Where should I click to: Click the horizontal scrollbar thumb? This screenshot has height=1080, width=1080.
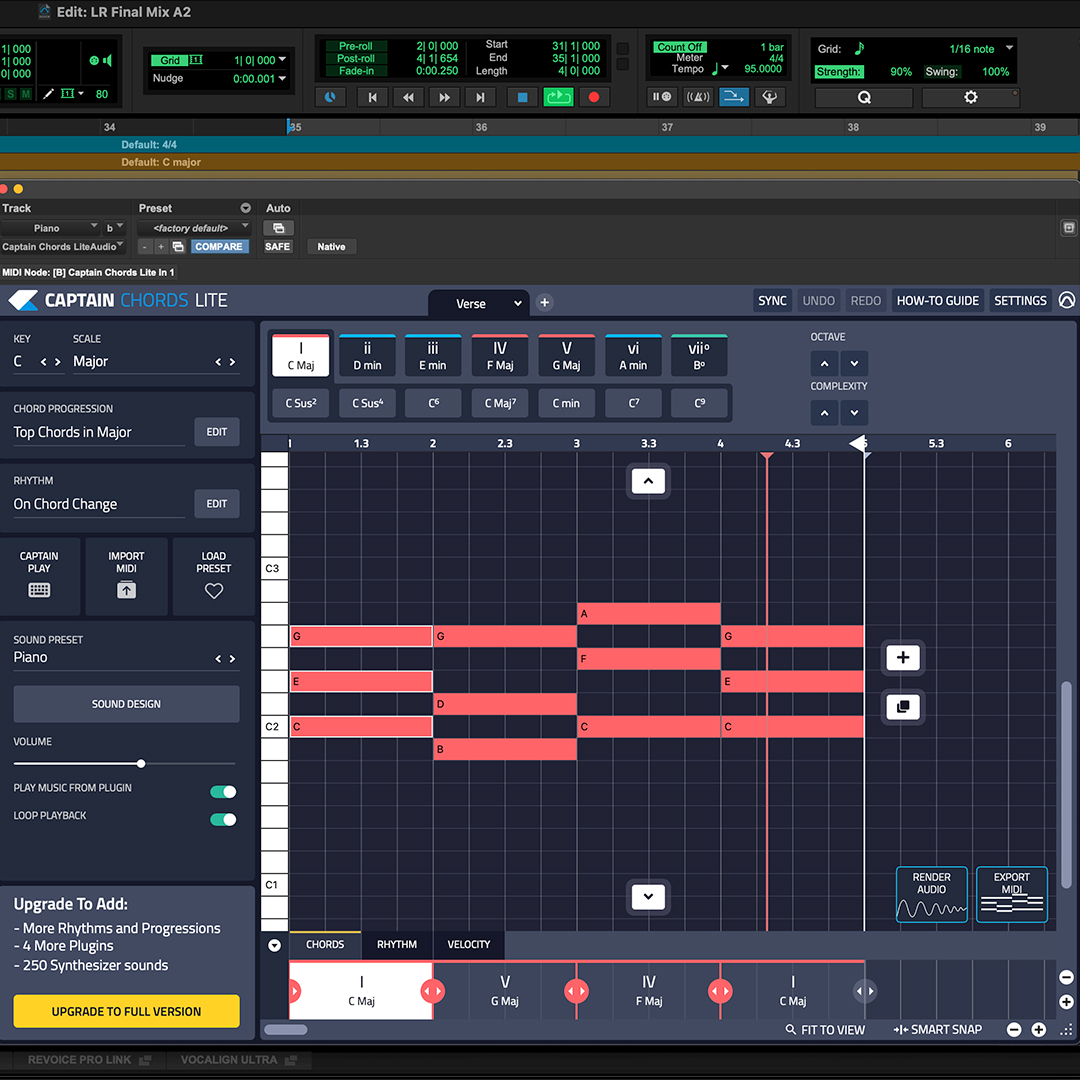point(286,1030)
